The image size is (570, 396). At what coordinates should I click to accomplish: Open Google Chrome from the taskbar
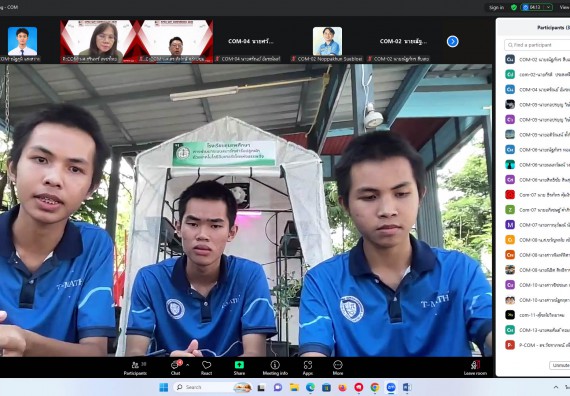(374, 388)
